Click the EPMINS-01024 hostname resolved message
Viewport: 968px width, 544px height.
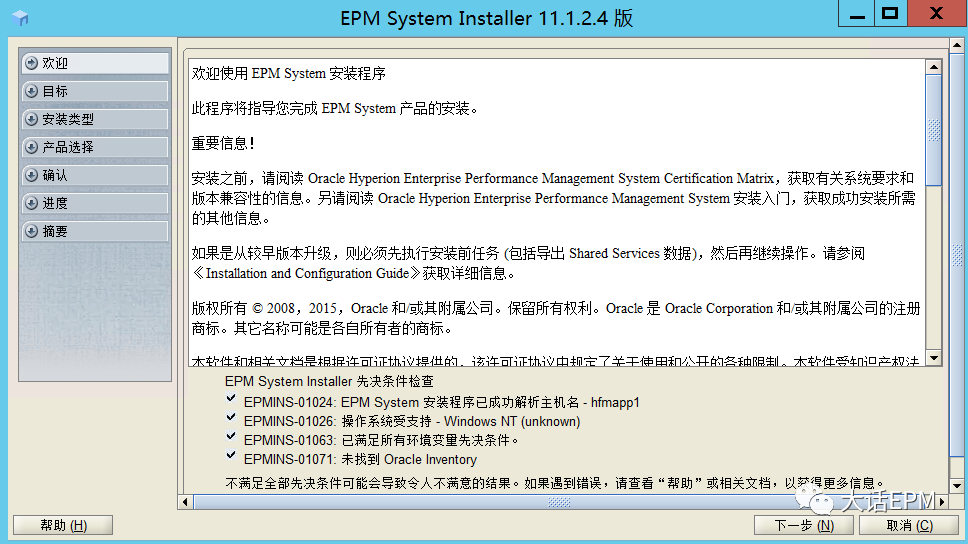(x=441, y=403)
